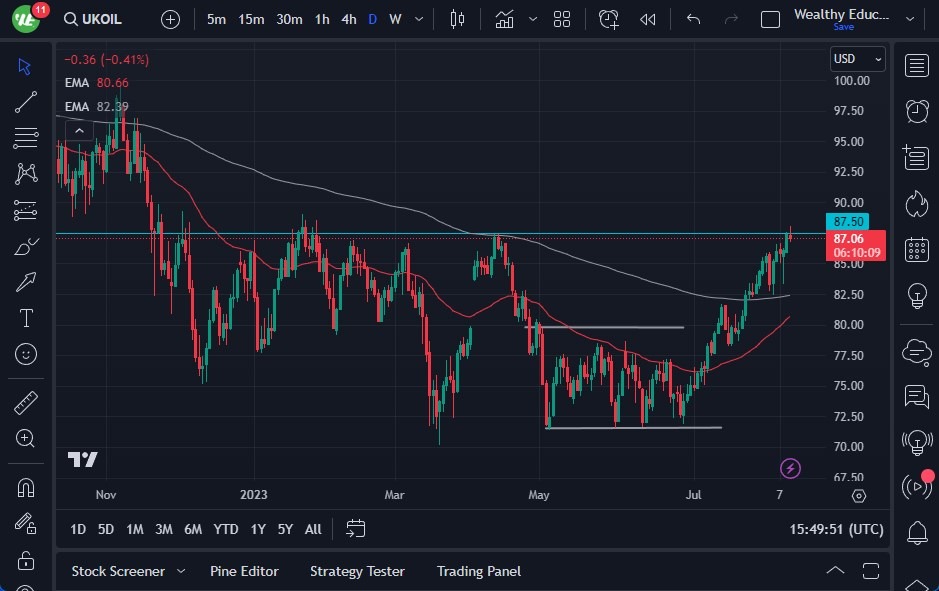Click the Save link under the account name
This screenshot has width=939, height=591.
845,27
